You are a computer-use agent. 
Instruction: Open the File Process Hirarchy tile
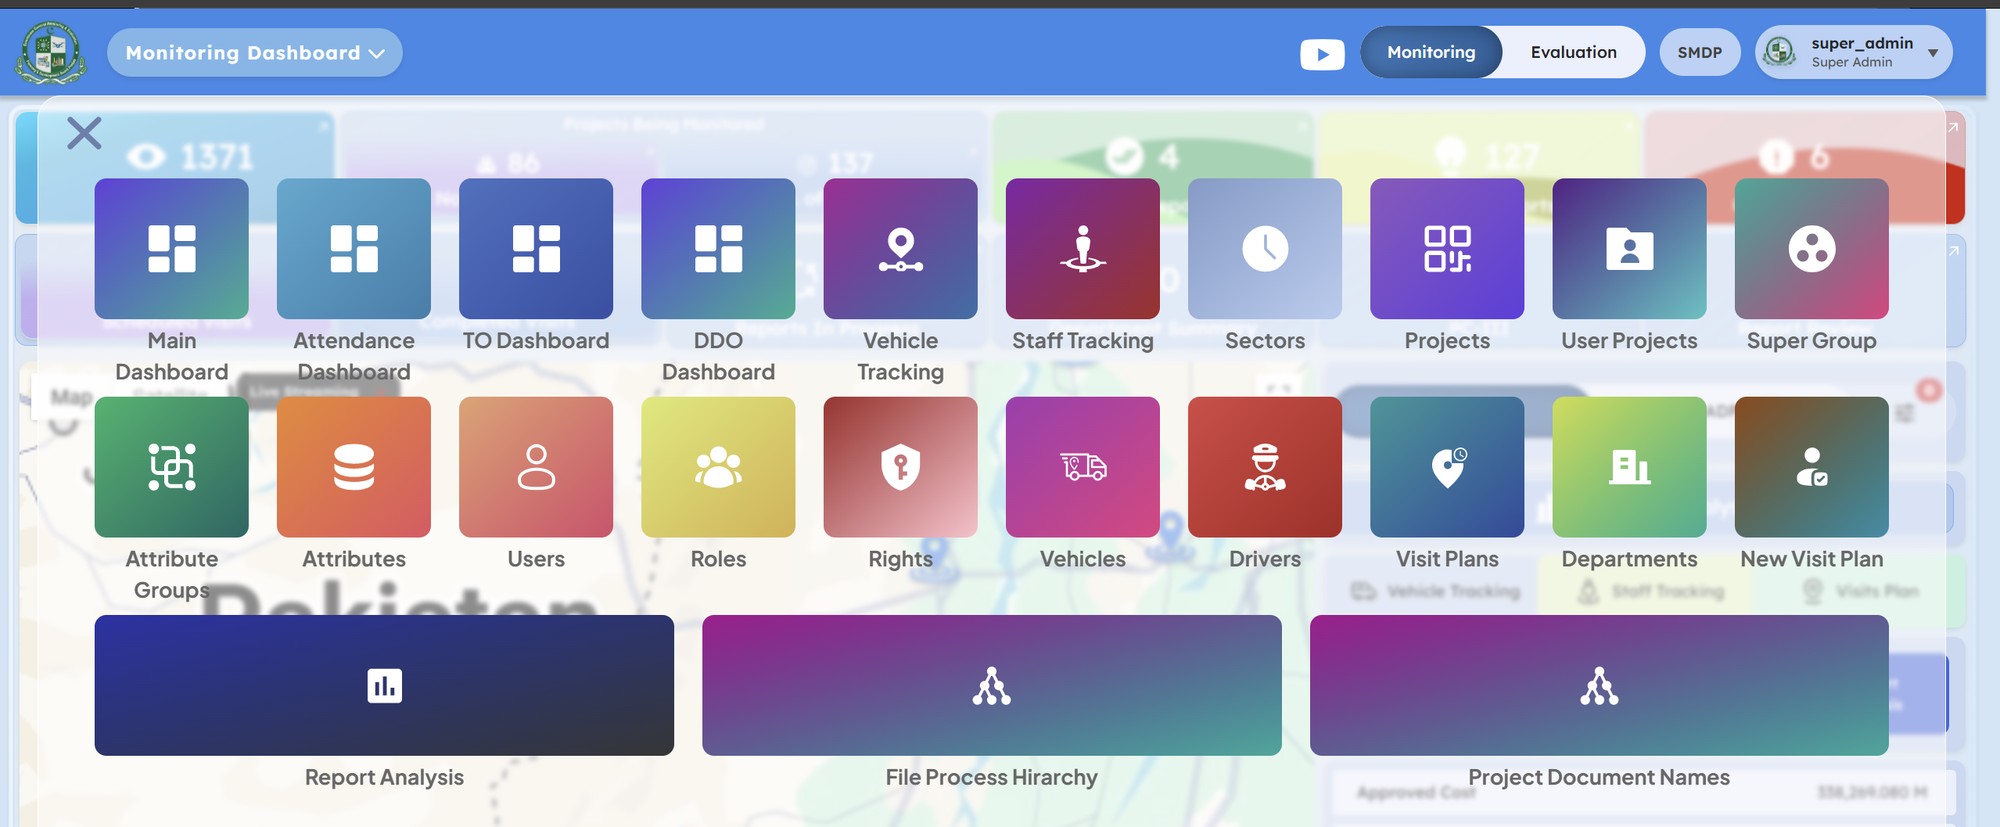point(992,685)
